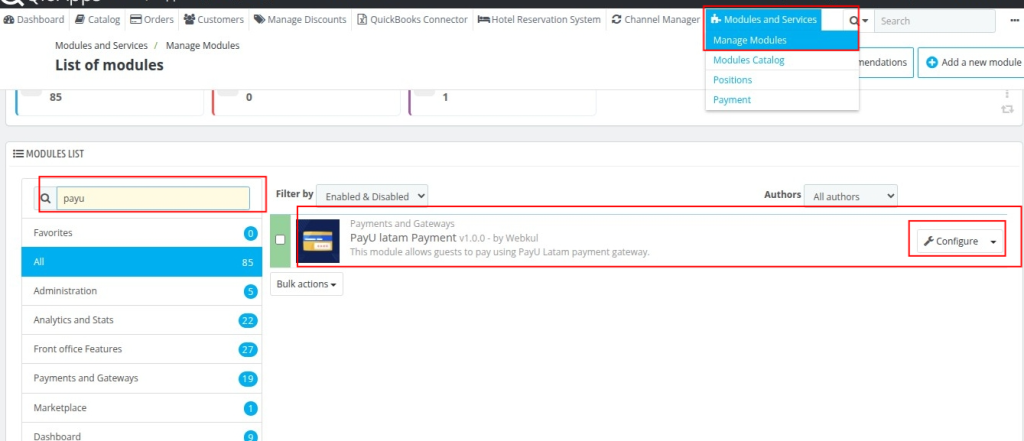The image size is (1024, 441).
Task: Select Payments and Gateways category
Action: tap(142, 378)
